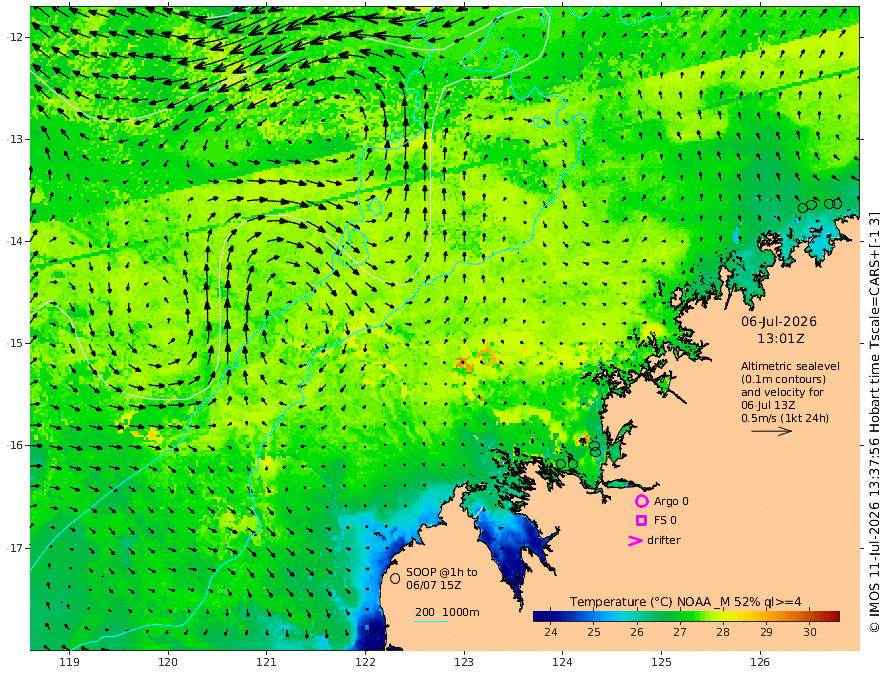Click the magenta FS square legend symbol
880x680 pixels.
641,521
